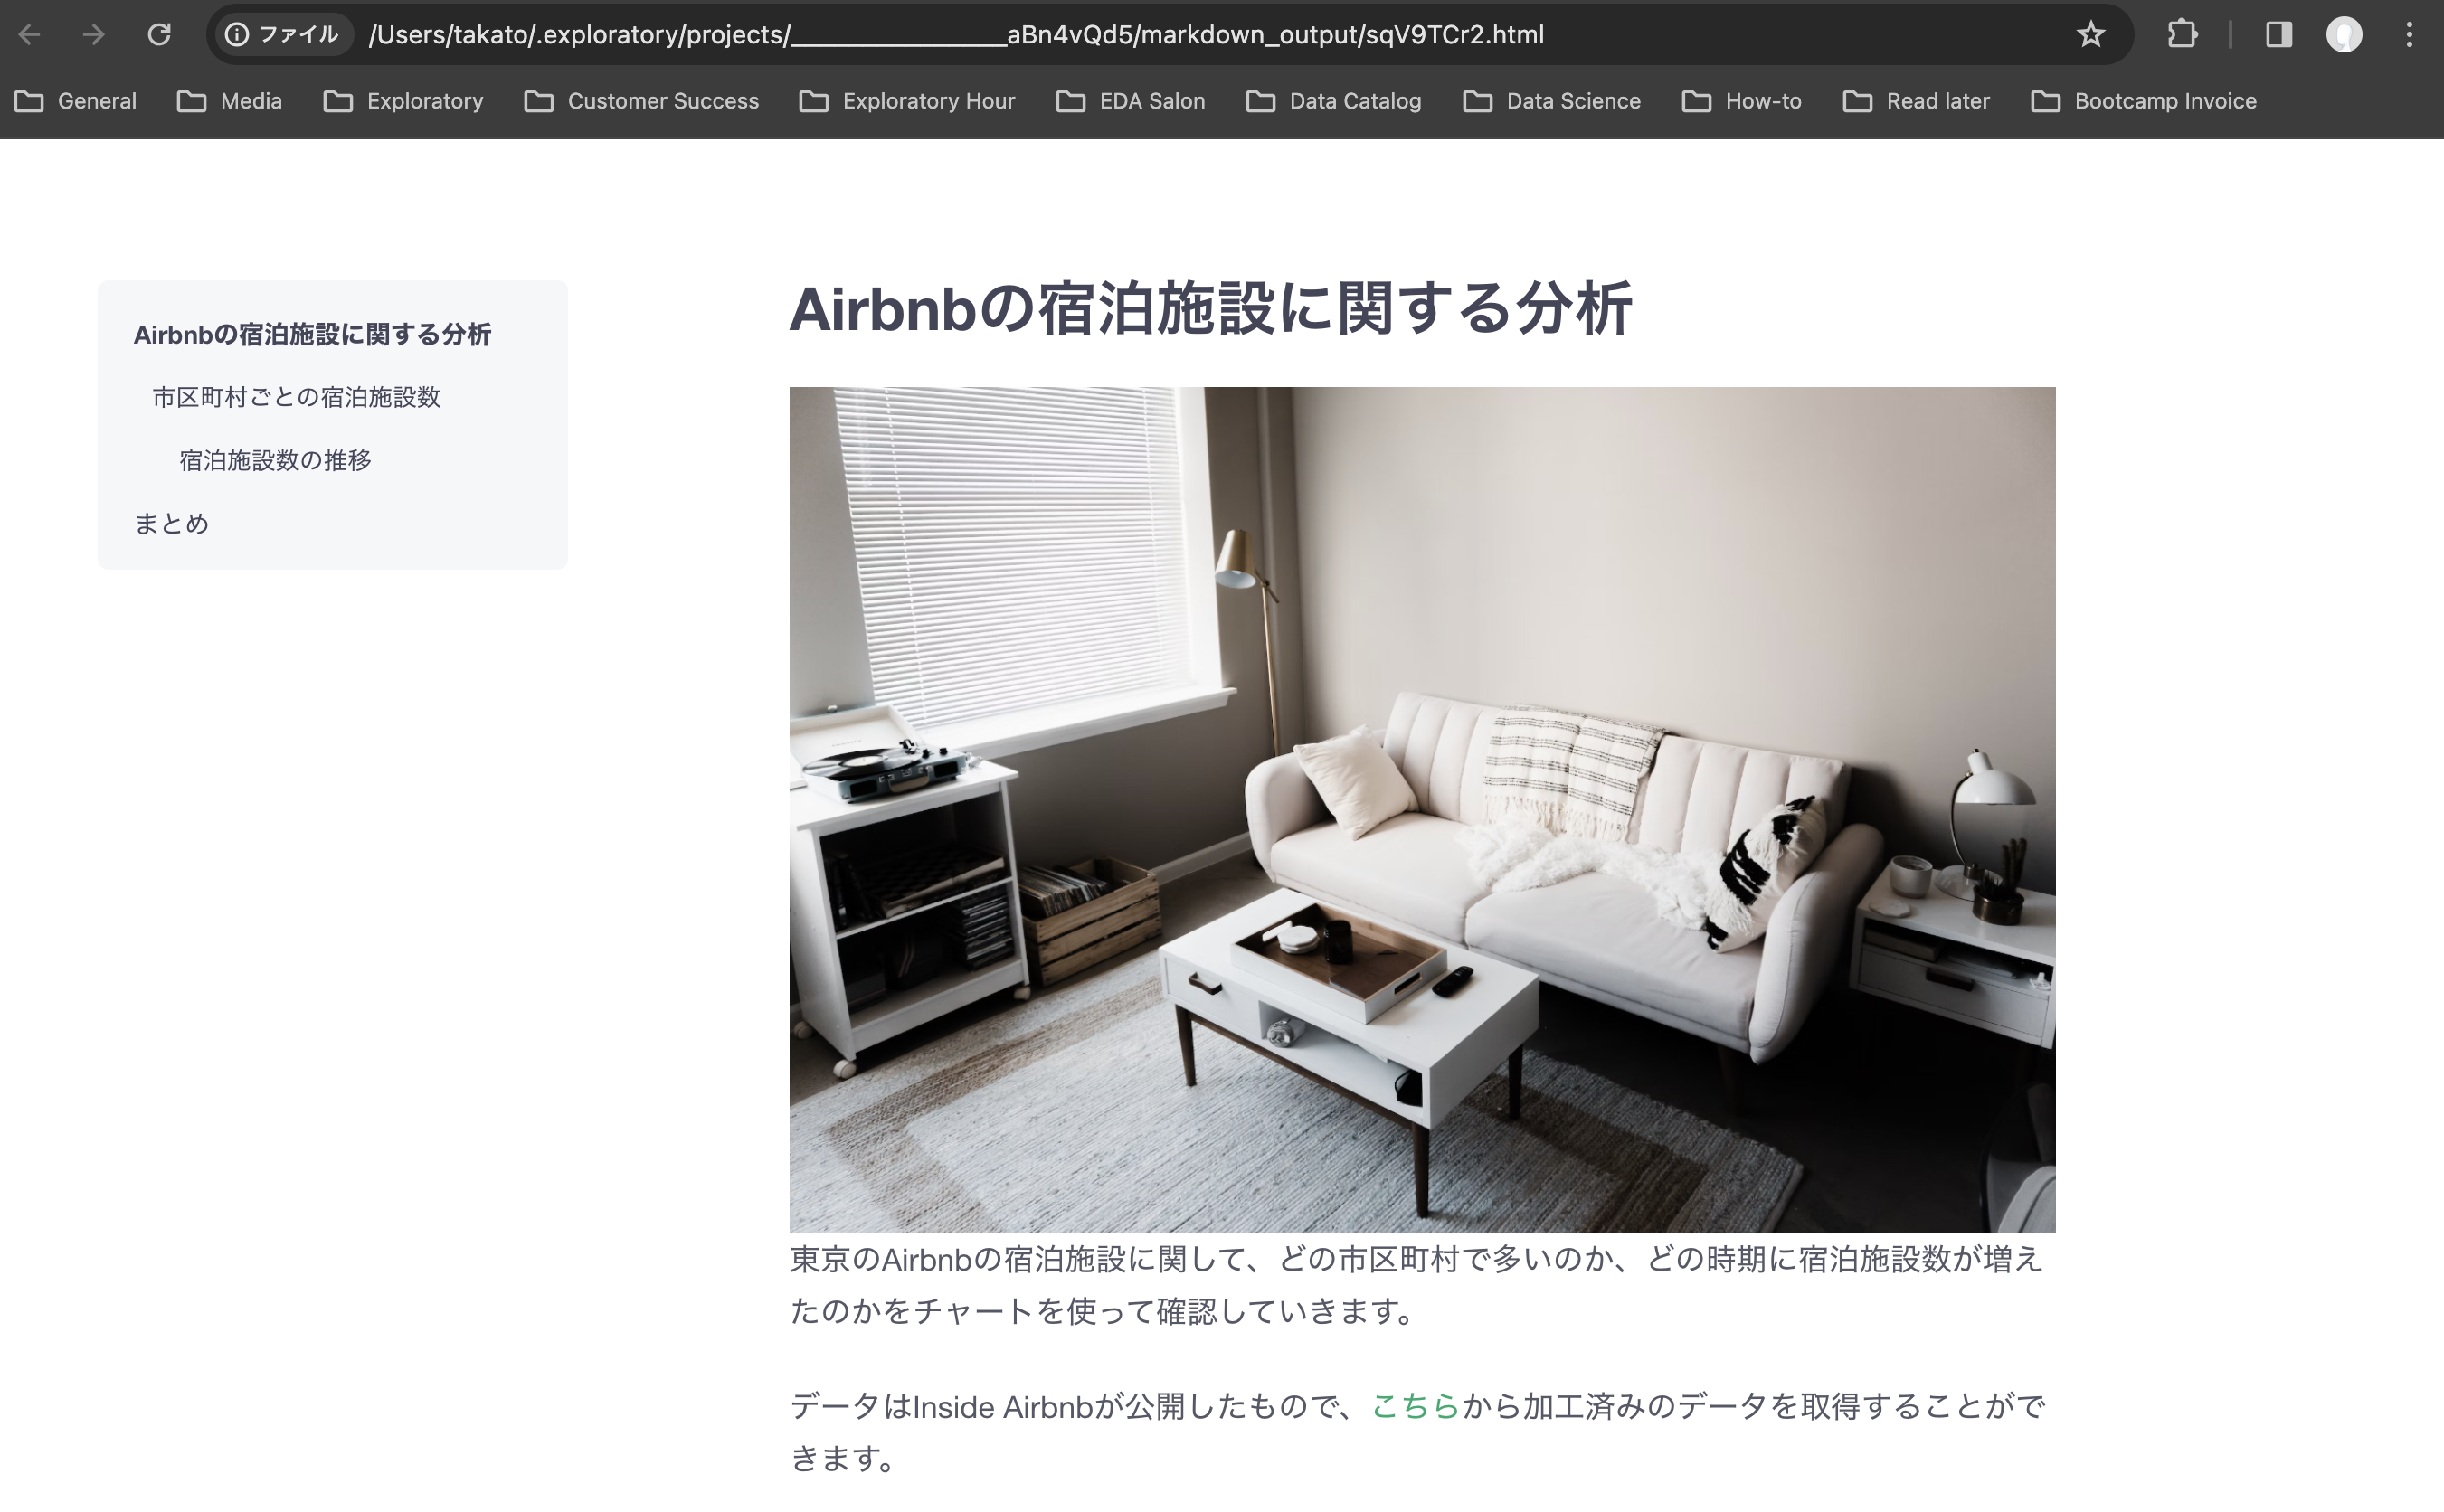
Task: Open the Bootcamp Invoice bookmarks folder
Action: 2144,101
